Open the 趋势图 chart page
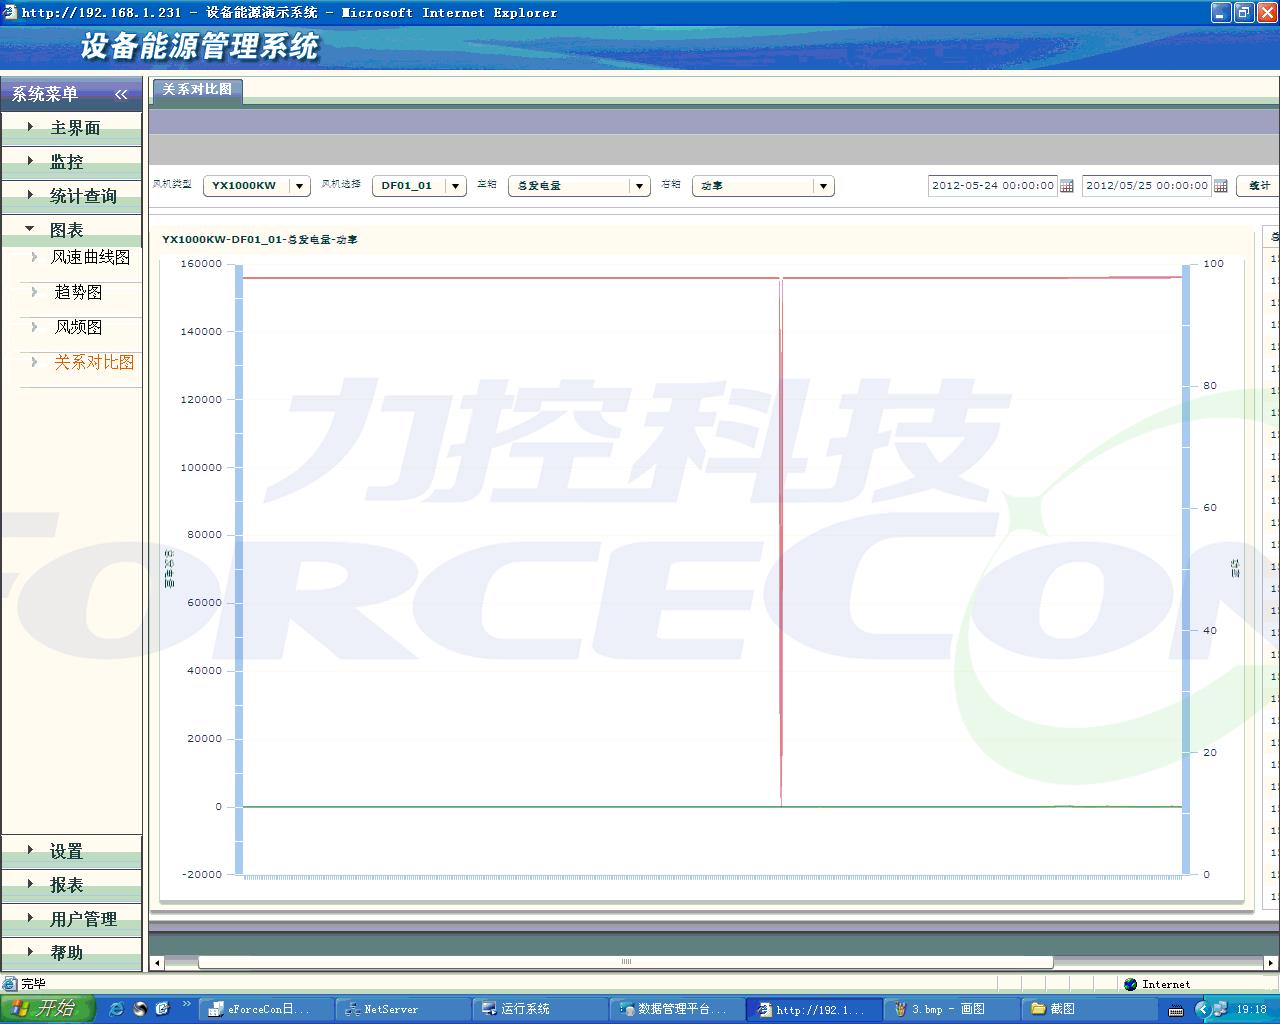This screenshot has width=1280, height=1024. 78,292
